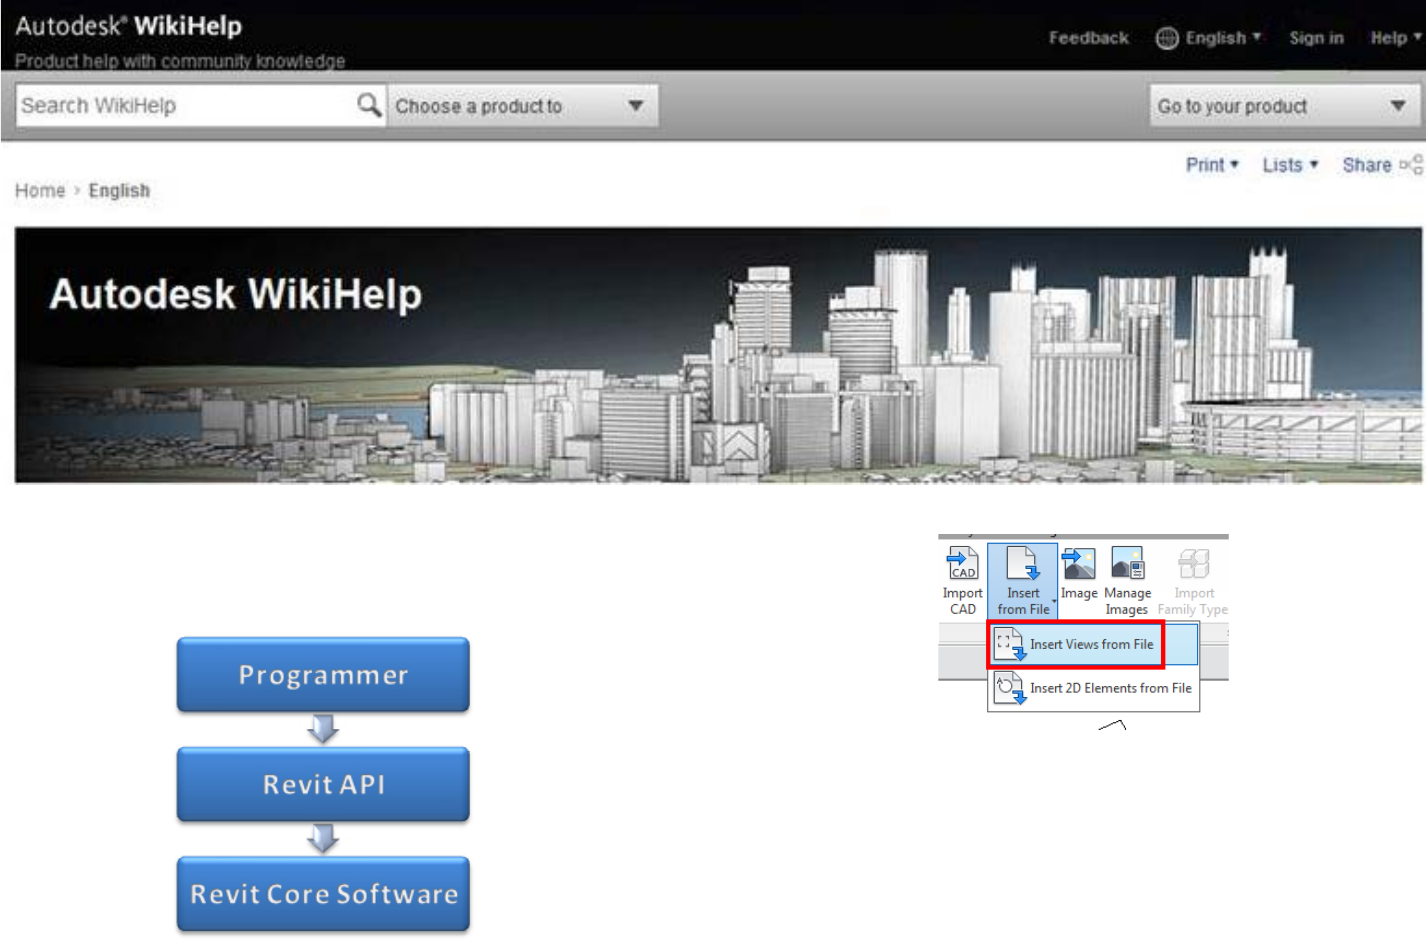Click the Share network icon
Viewport: 1426px width, 944px height.
click(1411, 165)
